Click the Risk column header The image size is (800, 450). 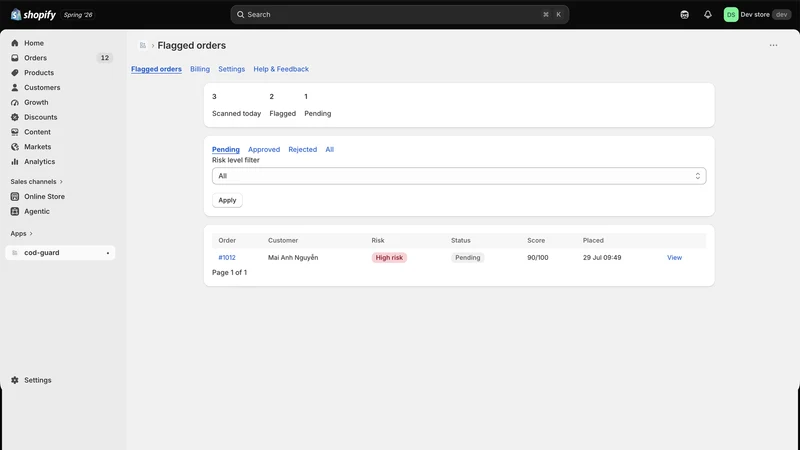tap(378, 240)
